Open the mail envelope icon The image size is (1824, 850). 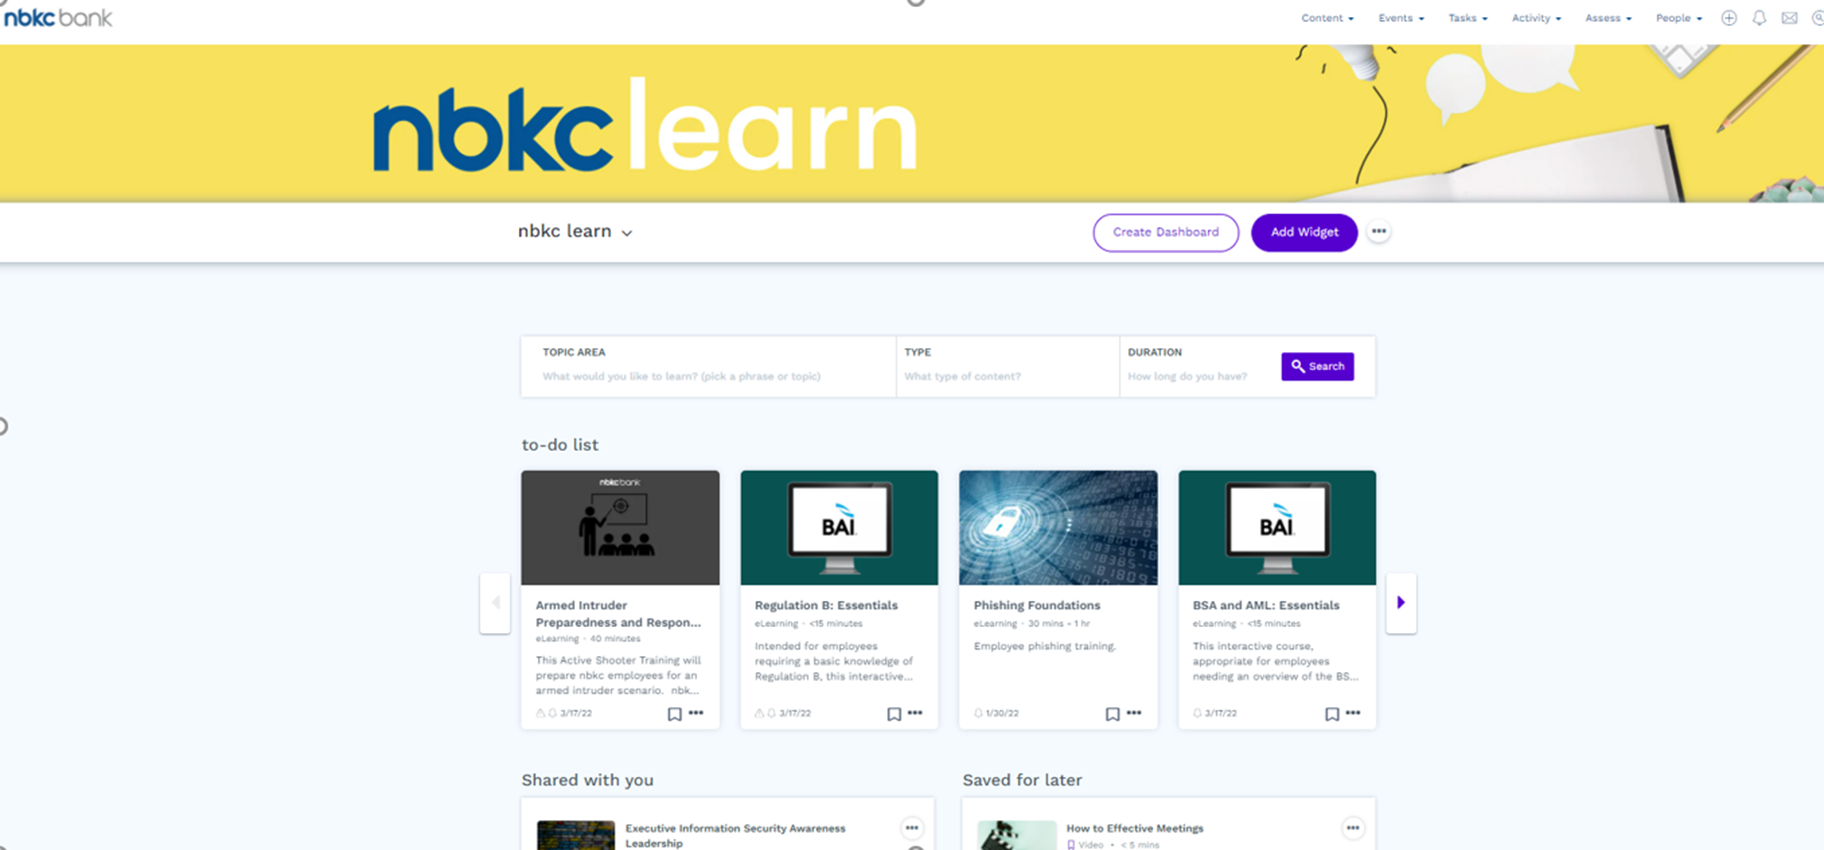coord(1789,18)
